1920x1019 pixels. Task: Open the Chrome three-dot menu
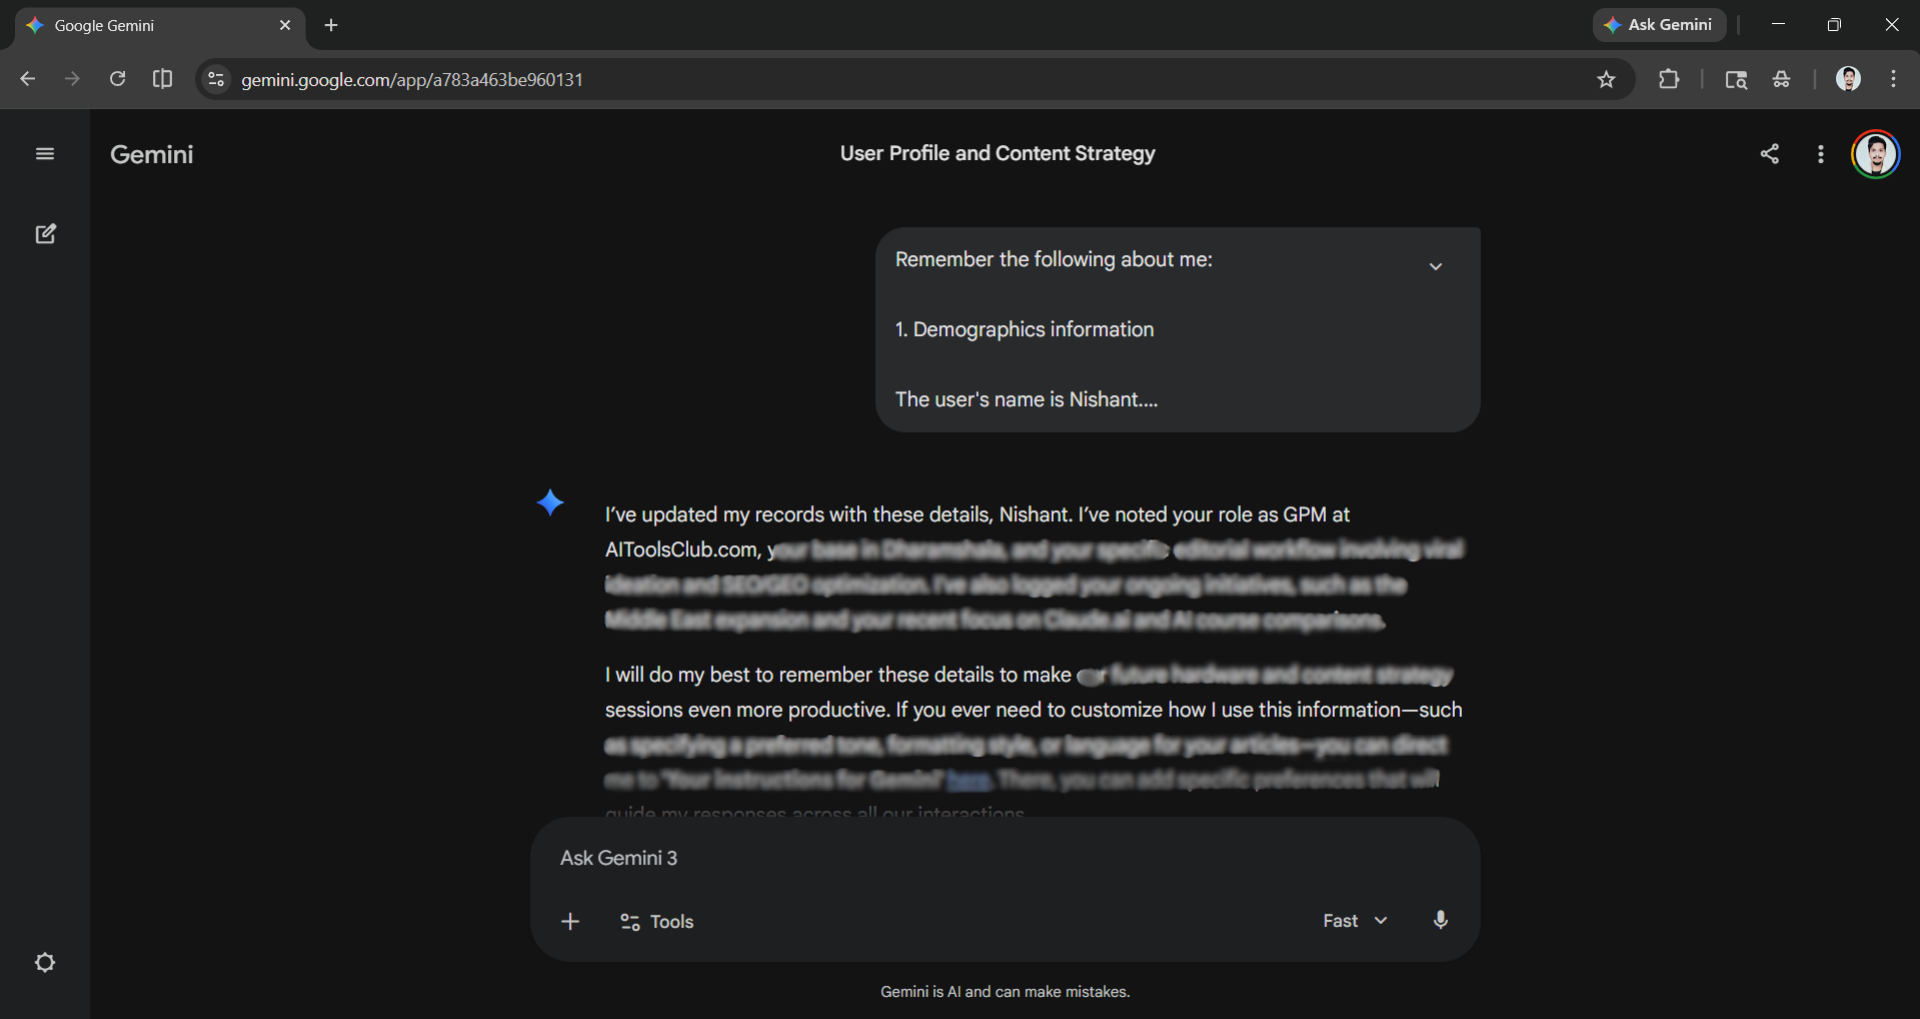pos(1893,79)
